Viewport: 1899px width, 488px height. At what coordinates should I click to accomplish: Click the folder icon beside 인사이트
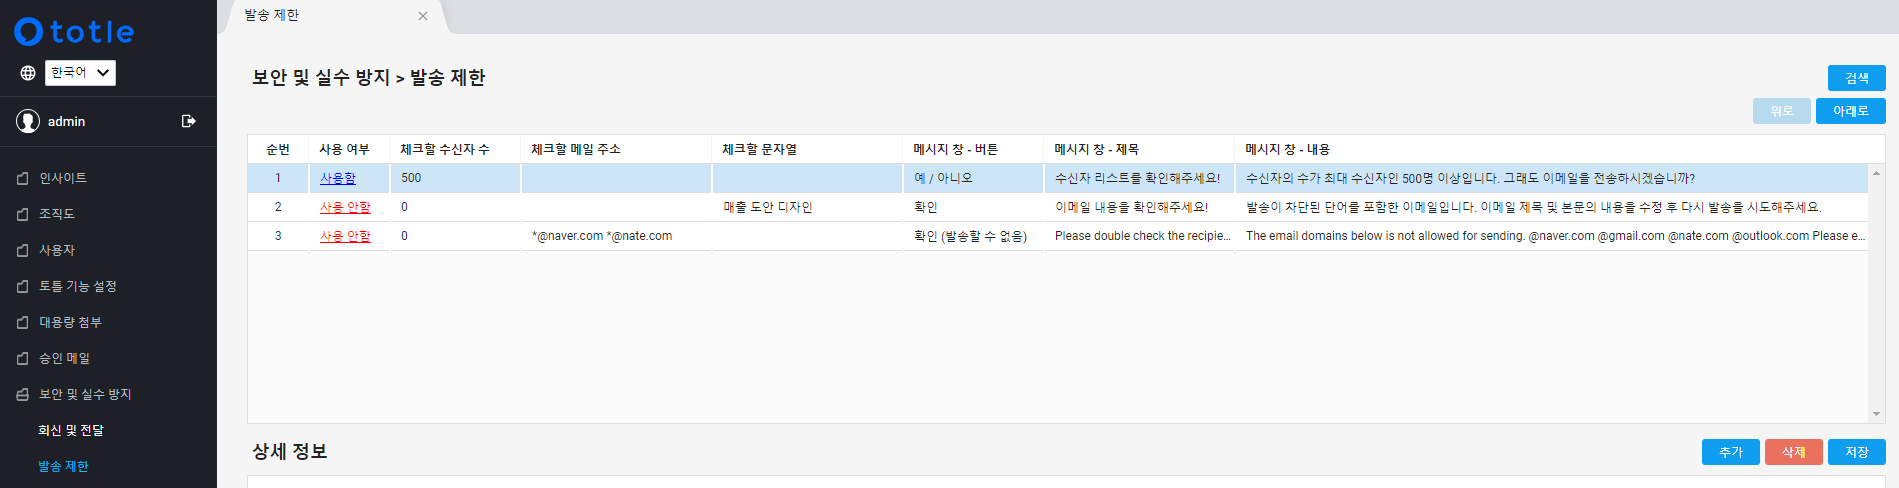click(x=23, y=178)
